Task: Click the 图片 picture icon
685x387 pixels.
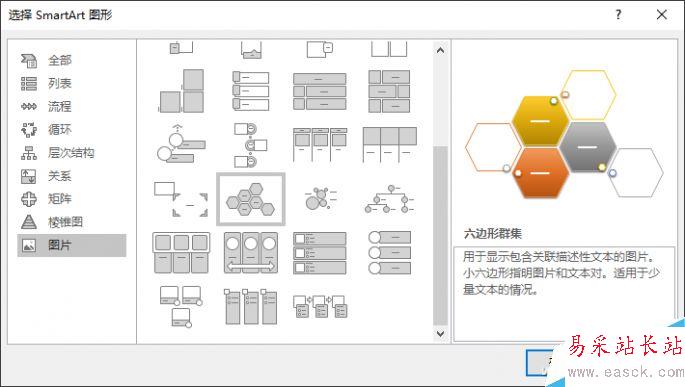Action: click(29, 245)
